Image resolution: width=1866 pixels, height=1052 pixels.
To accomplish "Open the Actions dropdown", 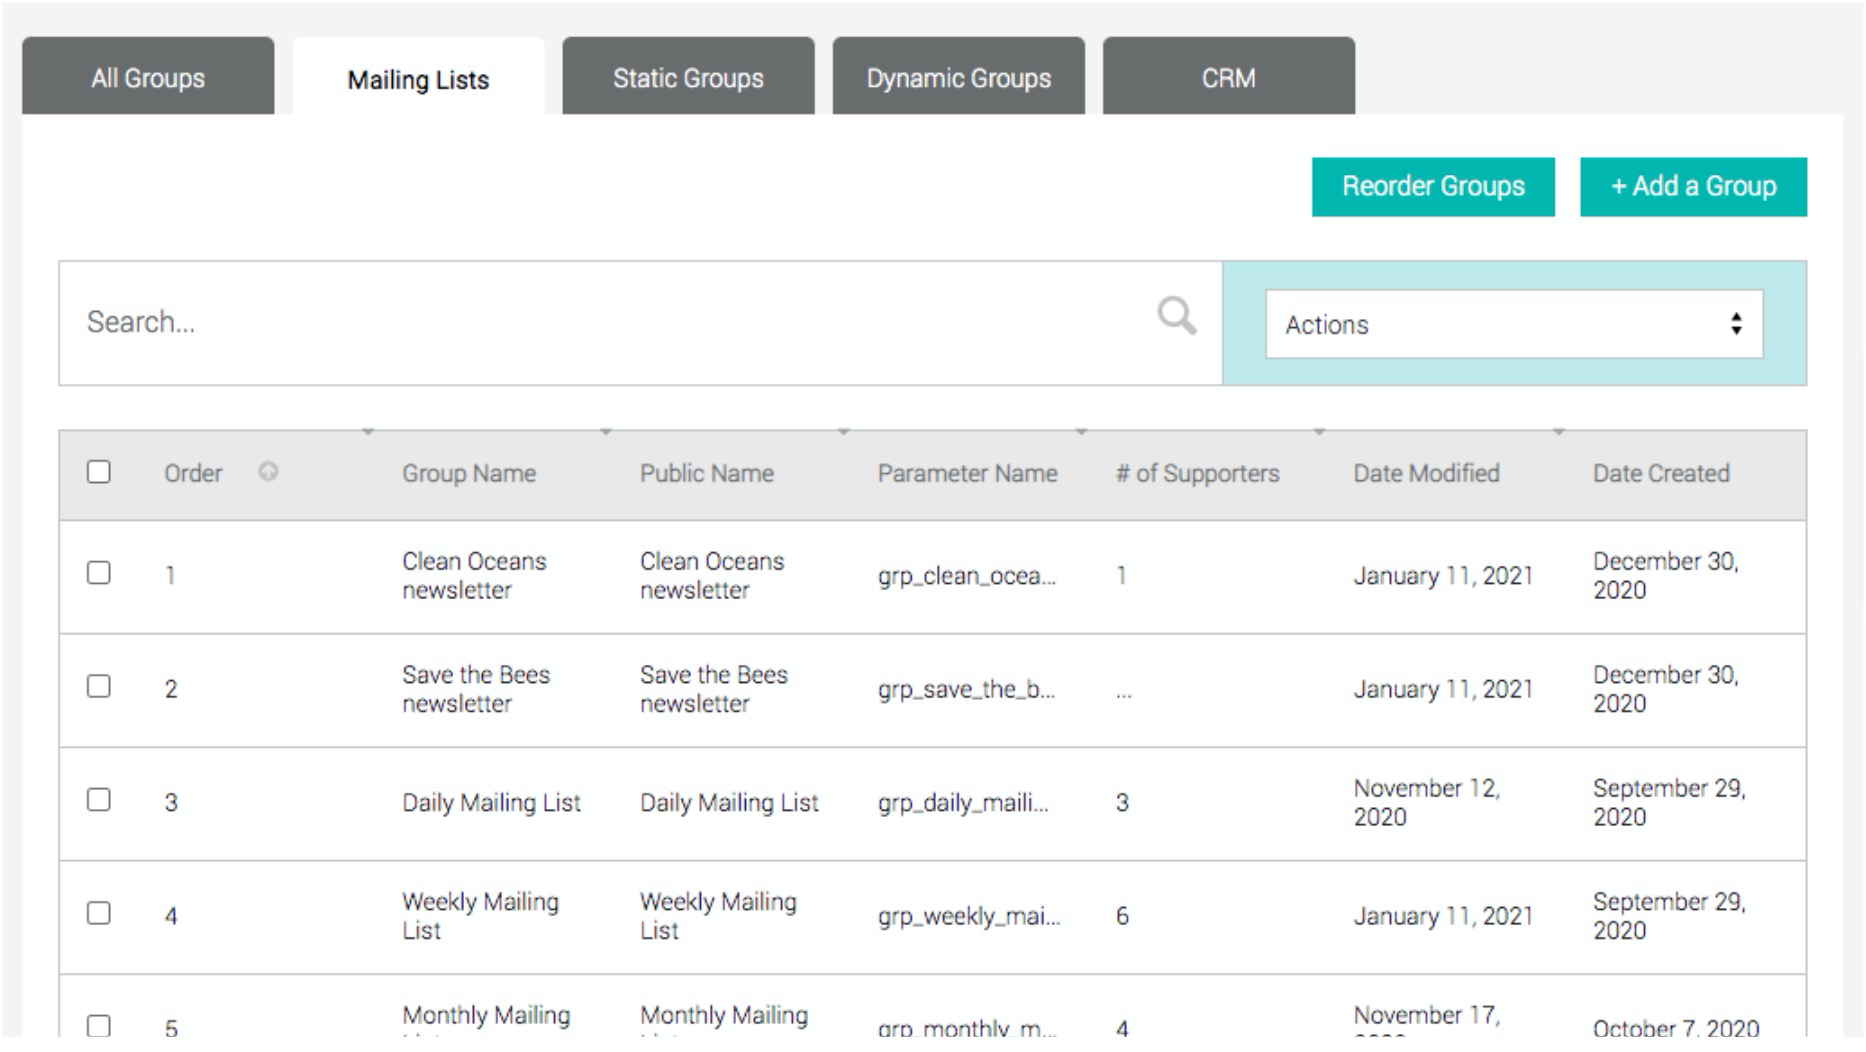I will click(x=1514, y=324).
